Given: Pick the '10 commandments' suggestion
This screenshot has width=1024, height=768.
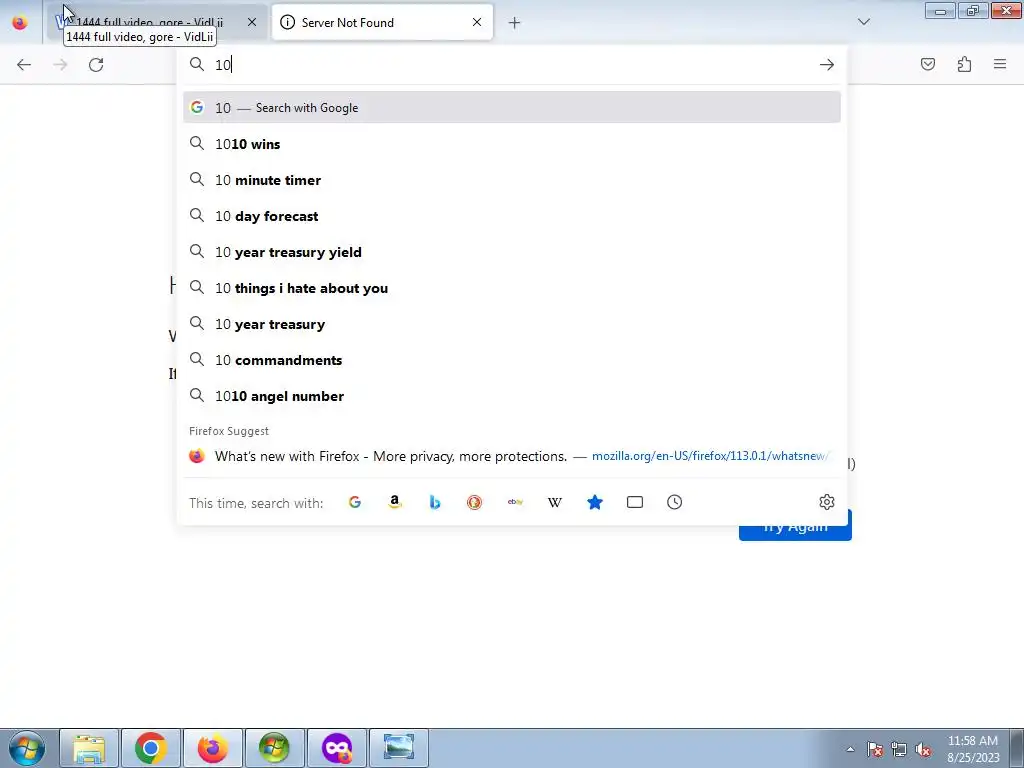Looking at the screenshot, I should coord(512,360).
